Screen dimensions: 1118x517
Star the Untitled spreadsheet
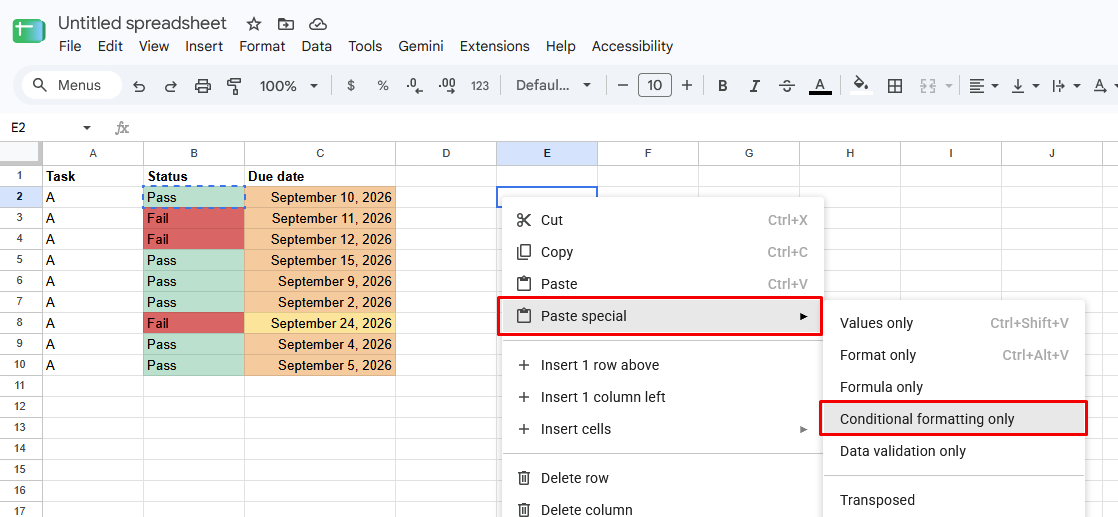254,24
